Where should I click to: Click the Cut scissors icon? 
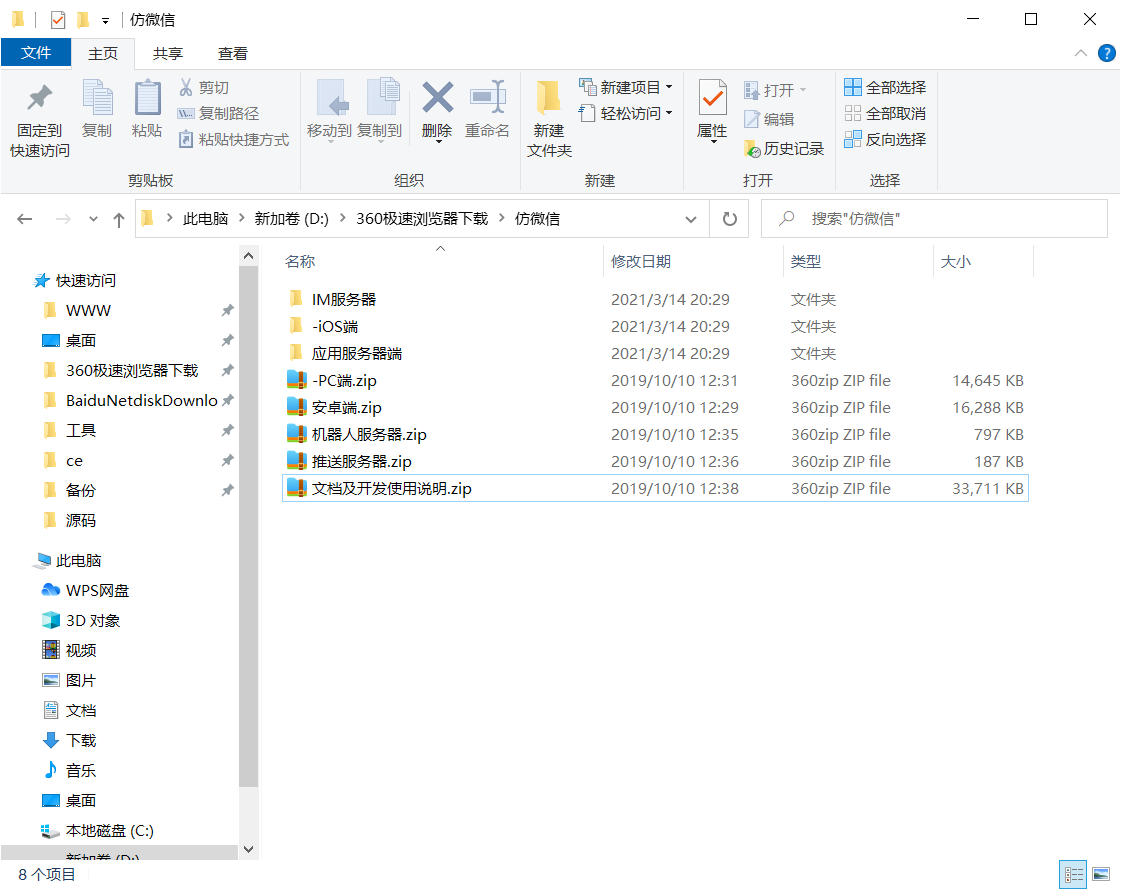(186, 87)
